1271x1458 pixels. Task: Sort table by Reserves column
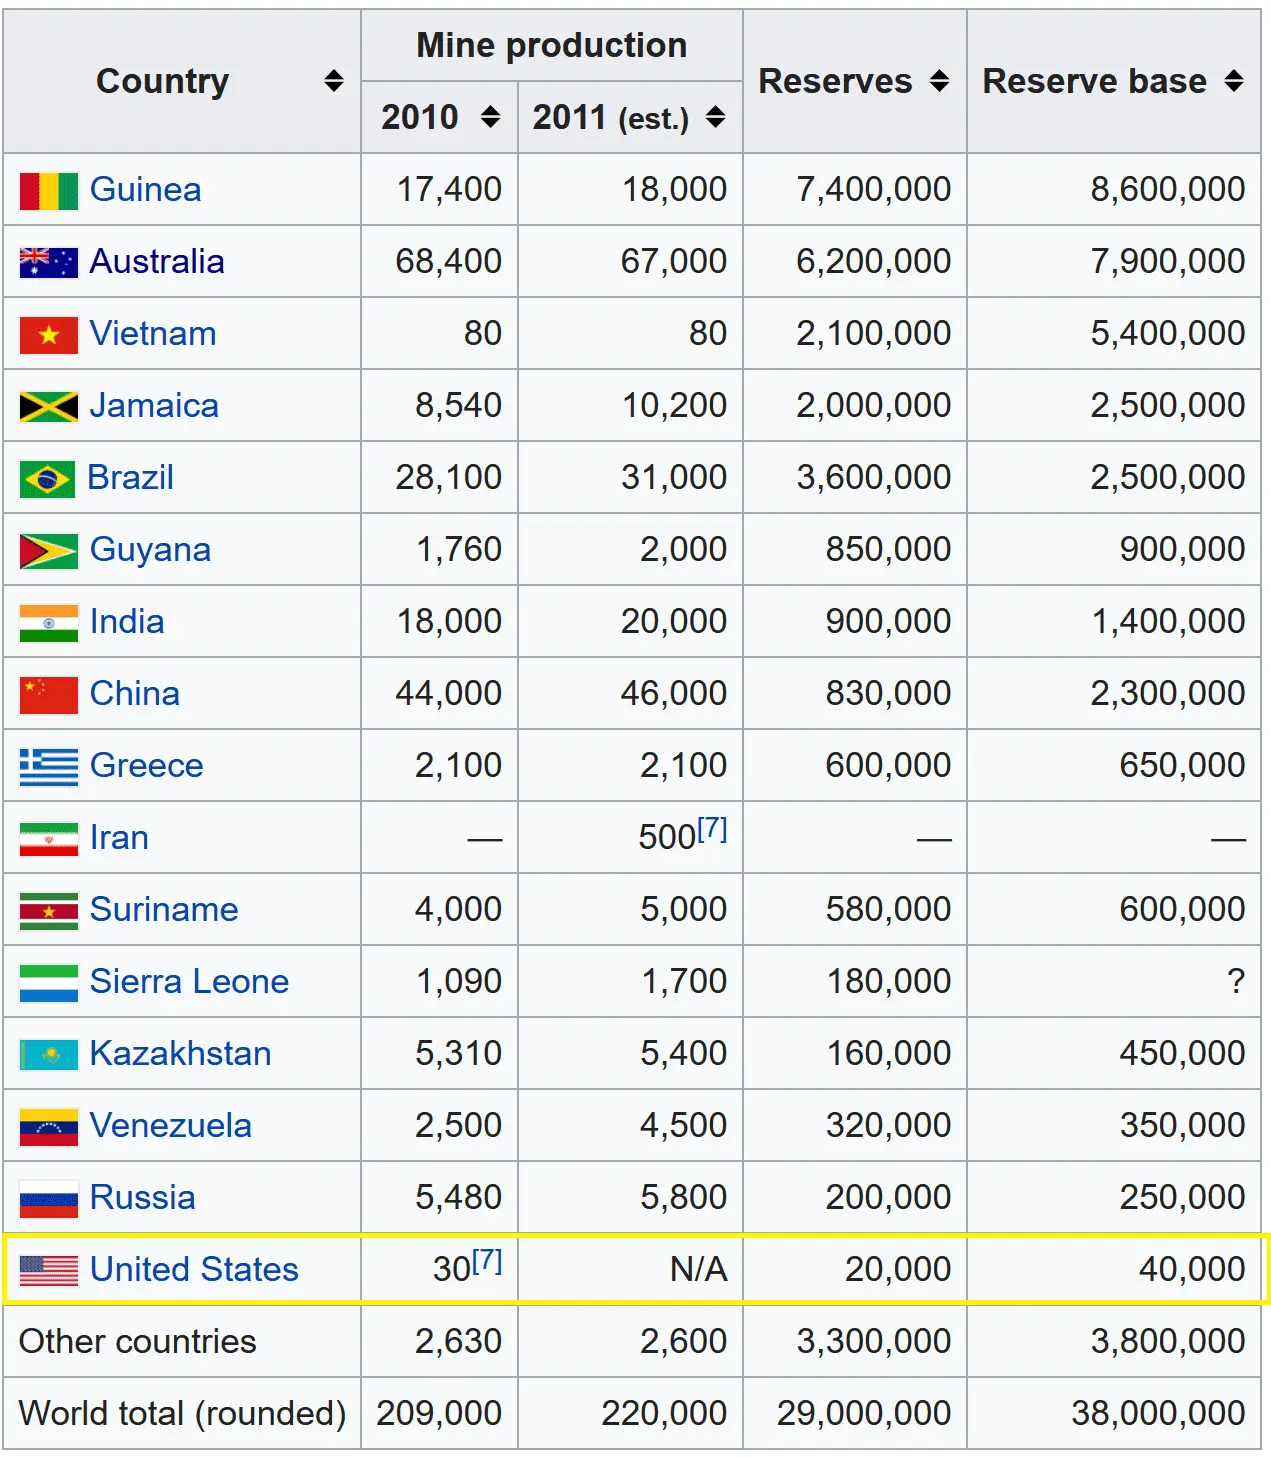[x=939, y=81]
